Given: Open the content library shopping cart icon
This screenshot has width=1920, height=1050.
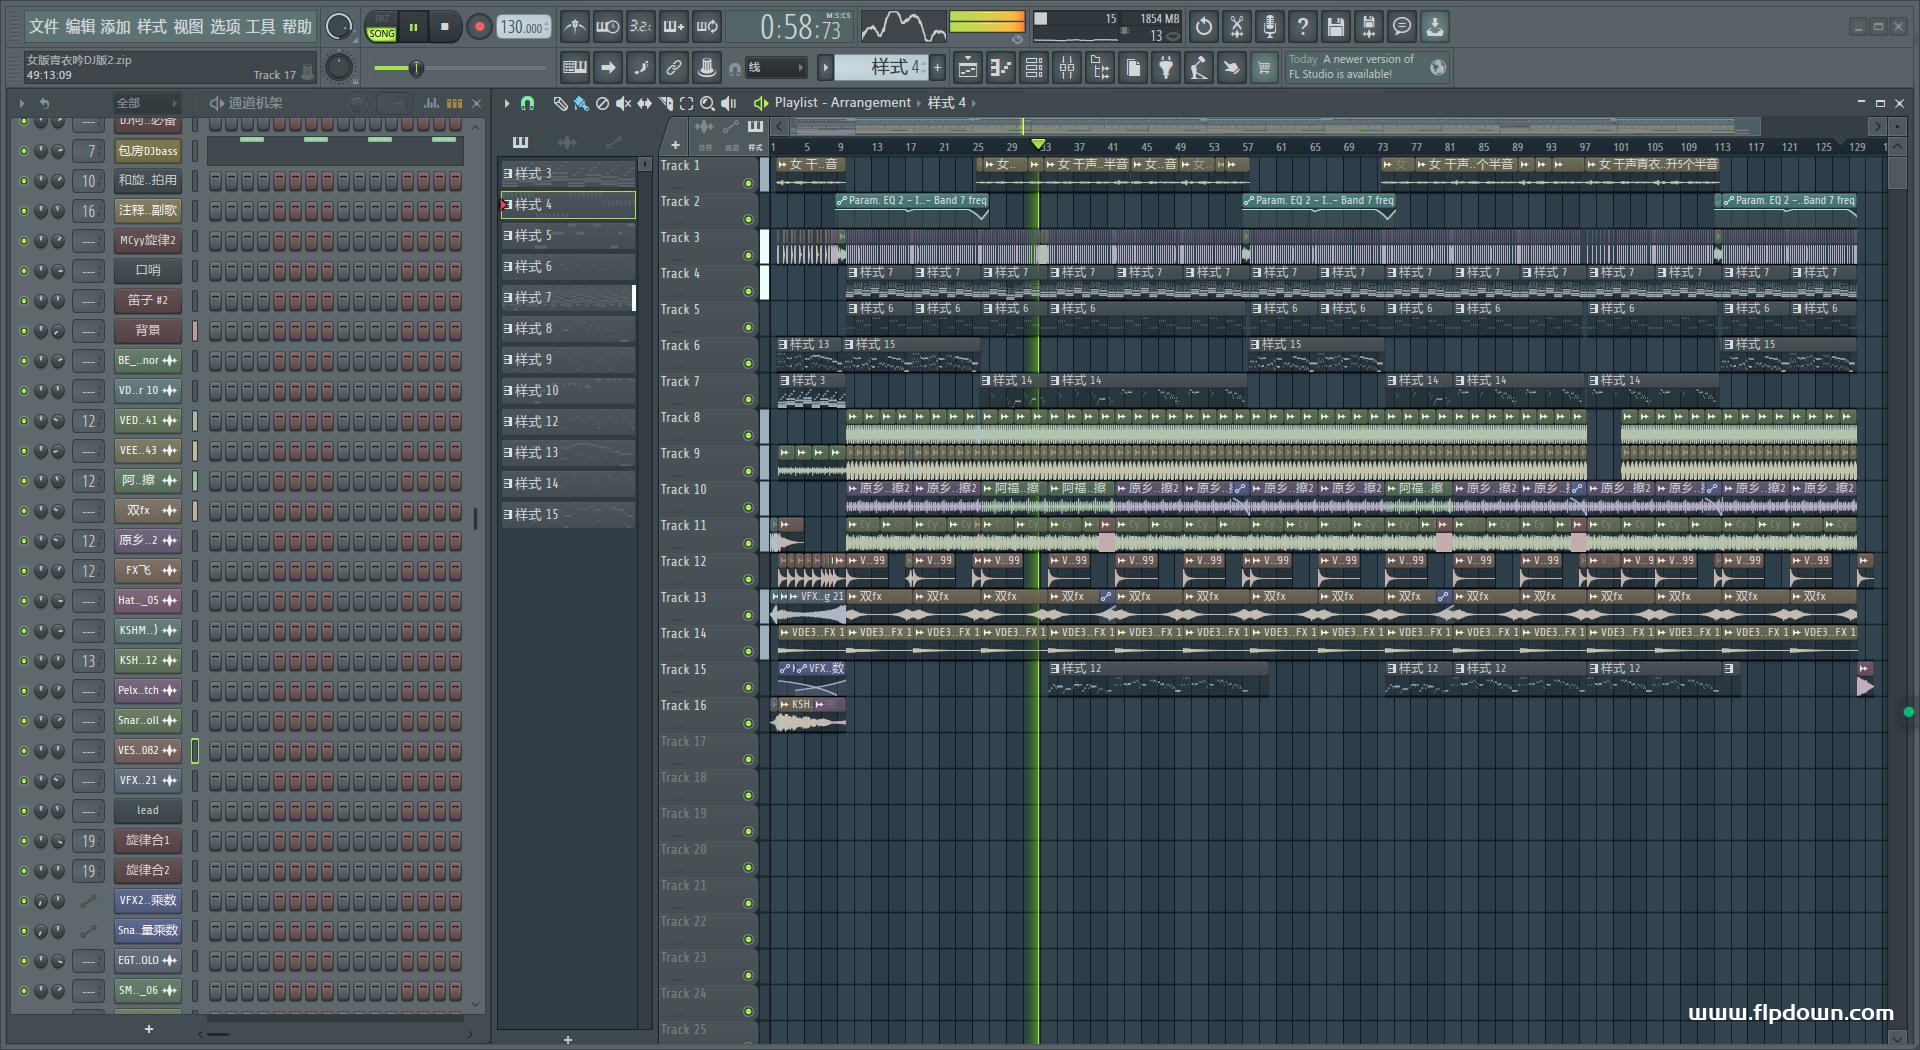Looking at the screenshot, I should click(1265, 68).
